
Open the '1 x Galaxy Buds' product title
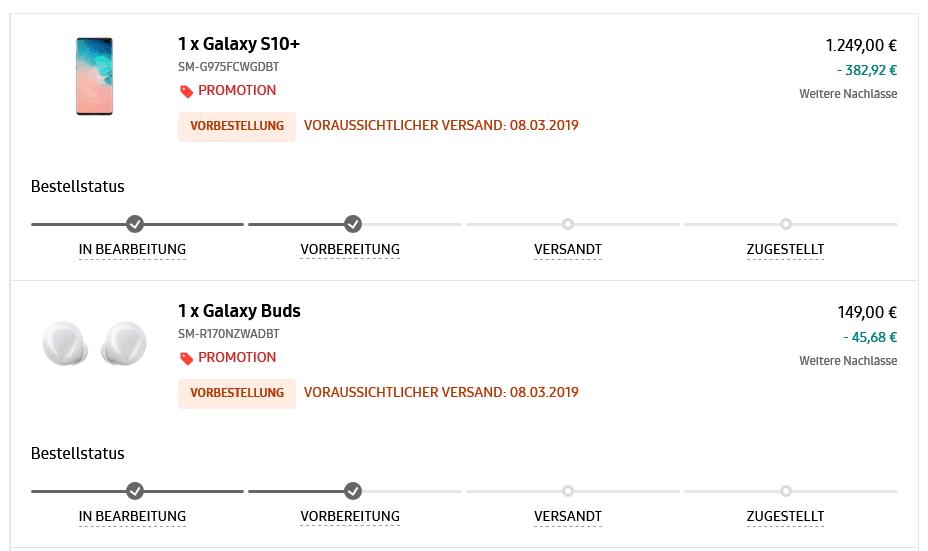(x=239, y=311)
